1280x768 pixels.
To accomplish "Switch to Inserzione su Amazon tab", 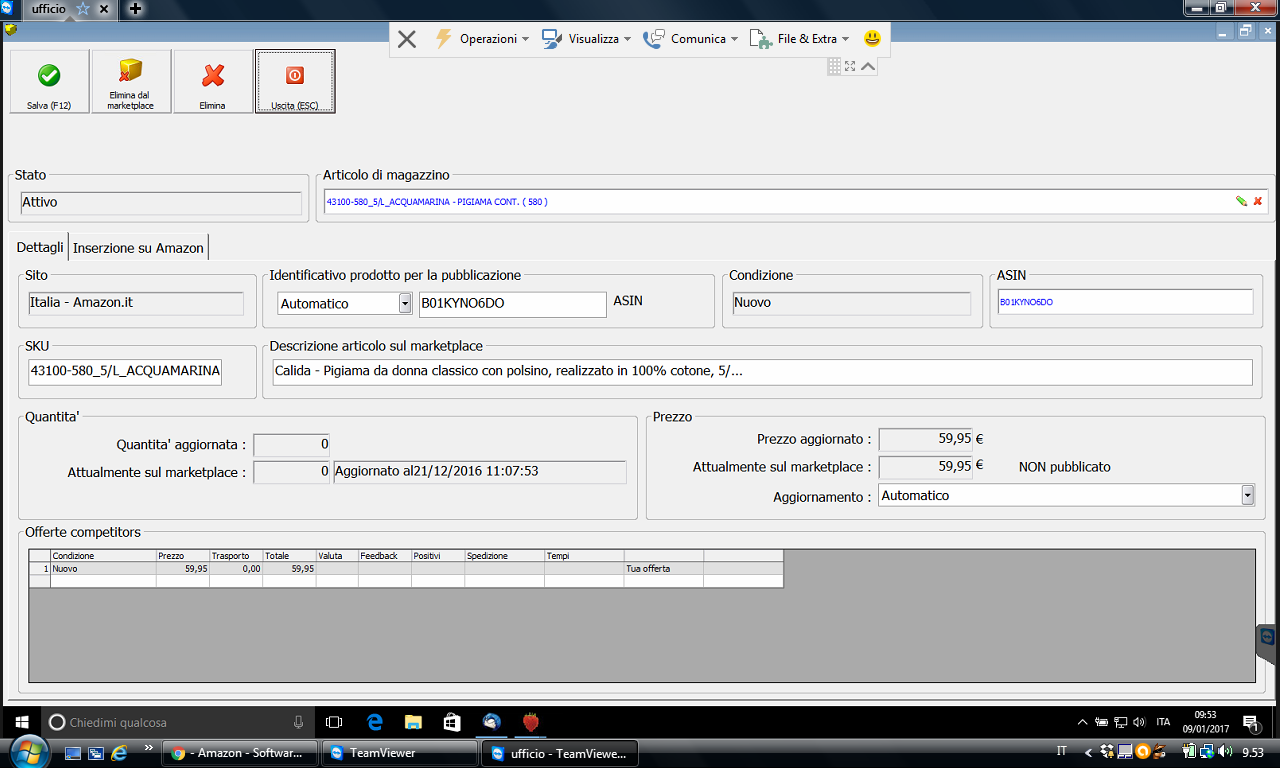I will tap(138, 248).
